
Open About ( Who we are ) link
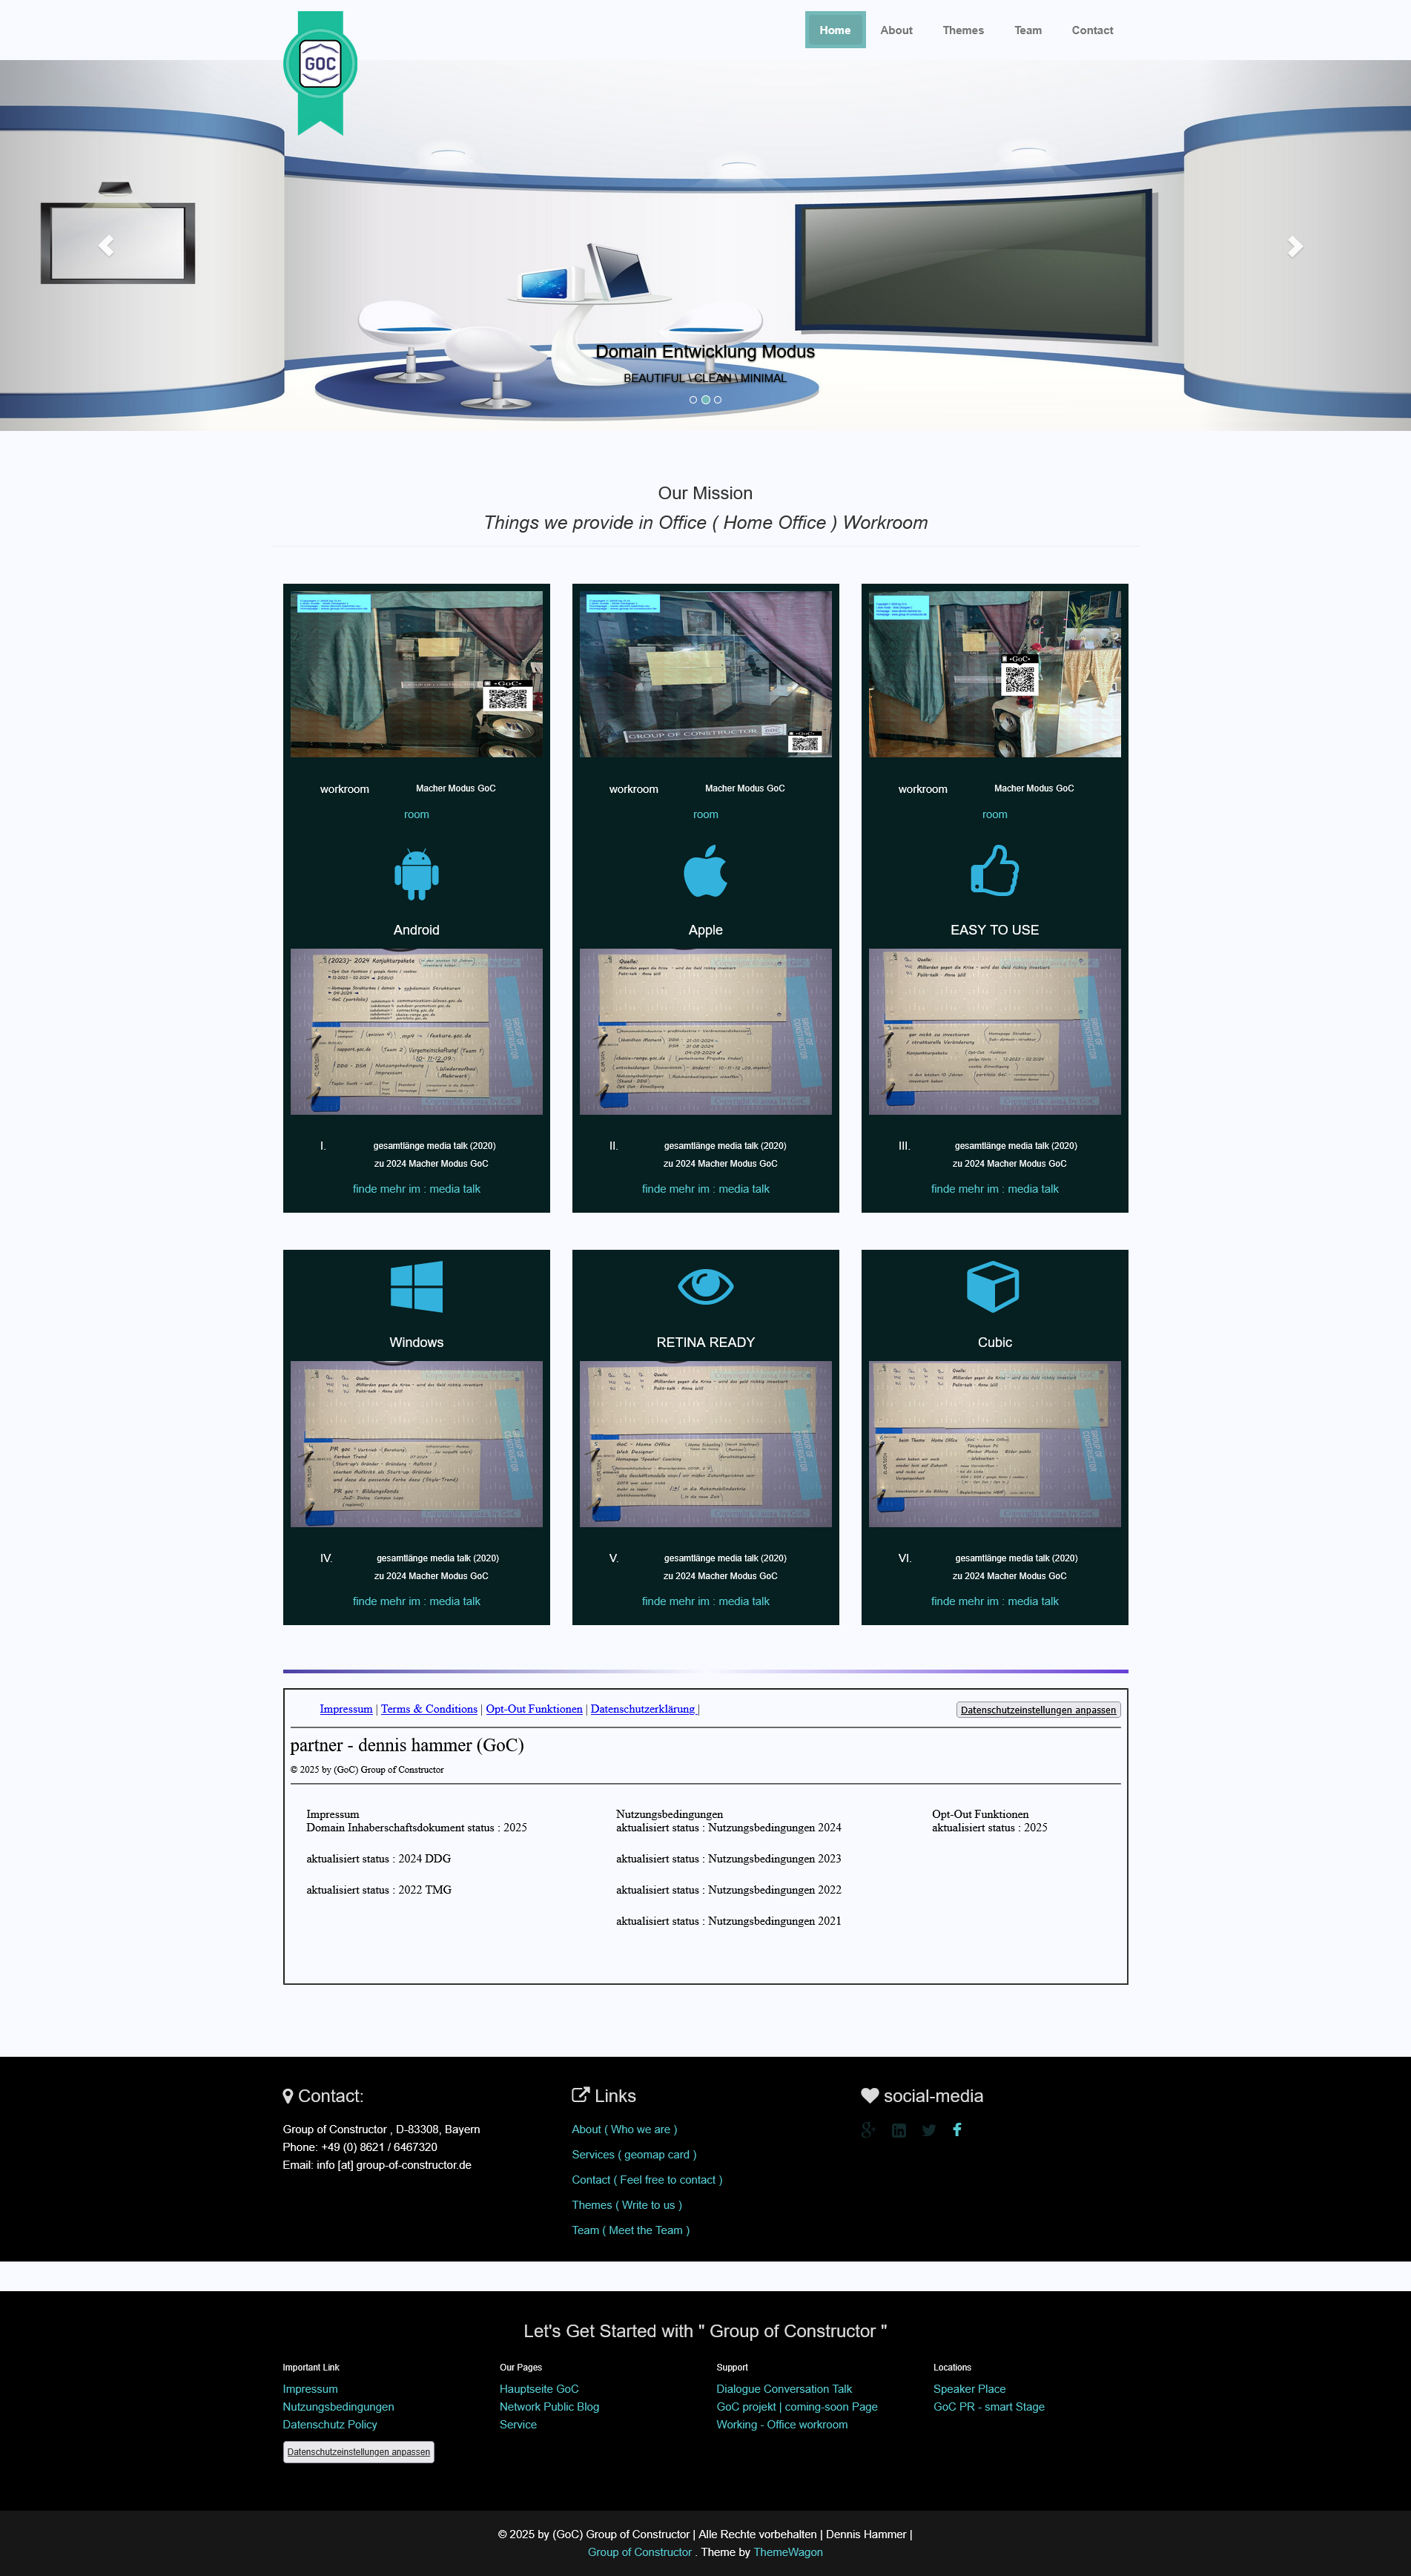click(x=624, y=2129)
